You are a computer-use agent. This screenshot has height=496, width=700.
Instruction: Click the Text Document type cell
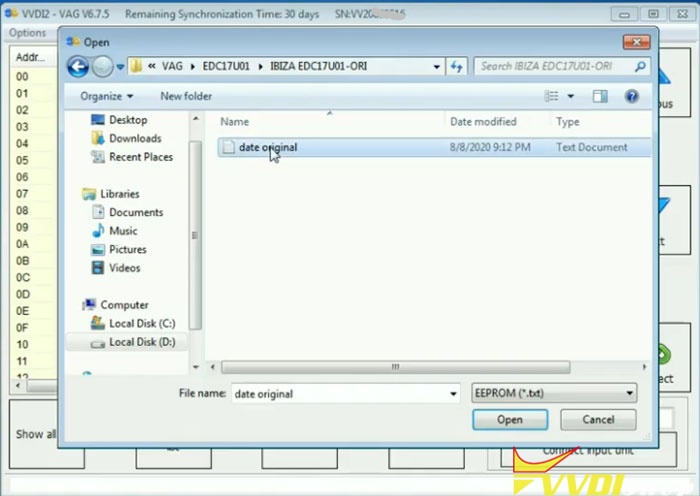[592, 147]
